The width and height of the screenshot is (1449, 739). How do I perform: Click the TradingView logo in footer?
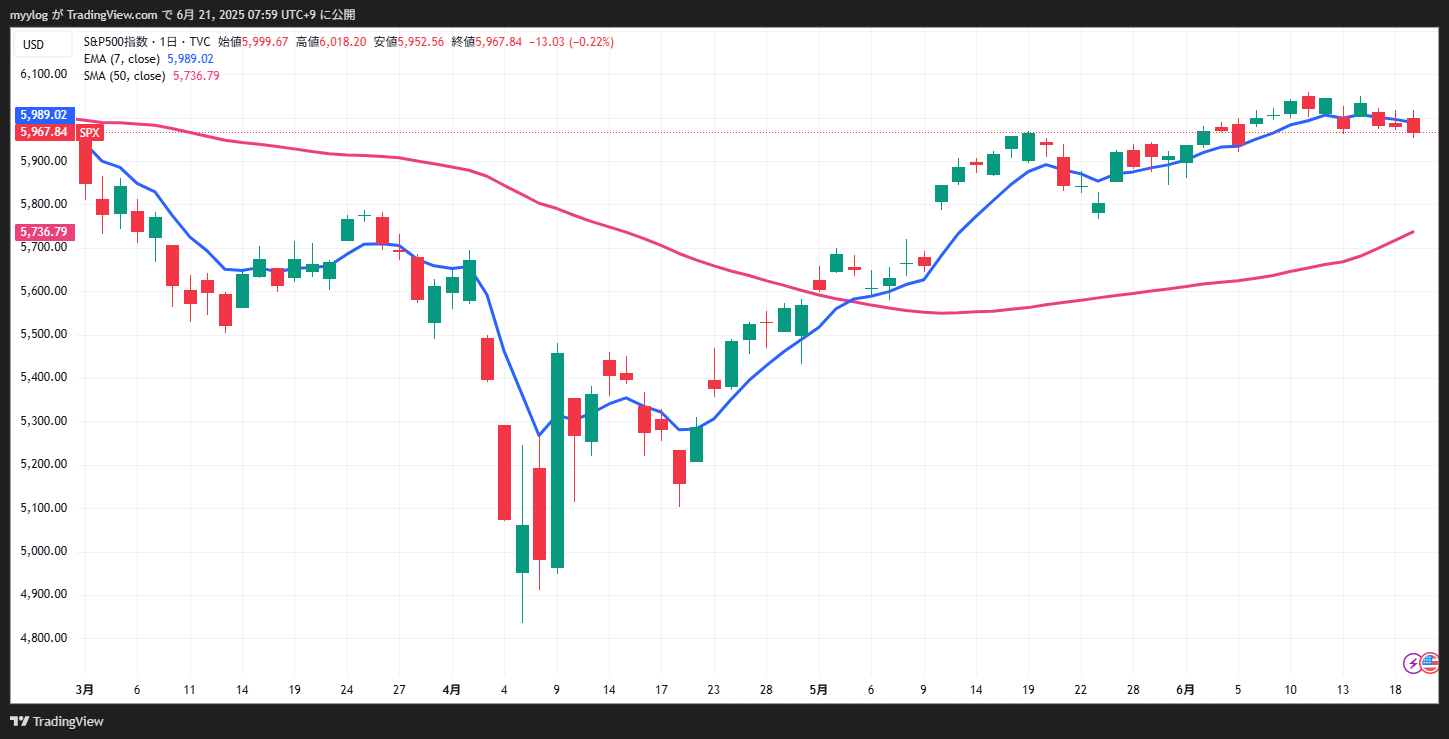click(x=58, y=721)
